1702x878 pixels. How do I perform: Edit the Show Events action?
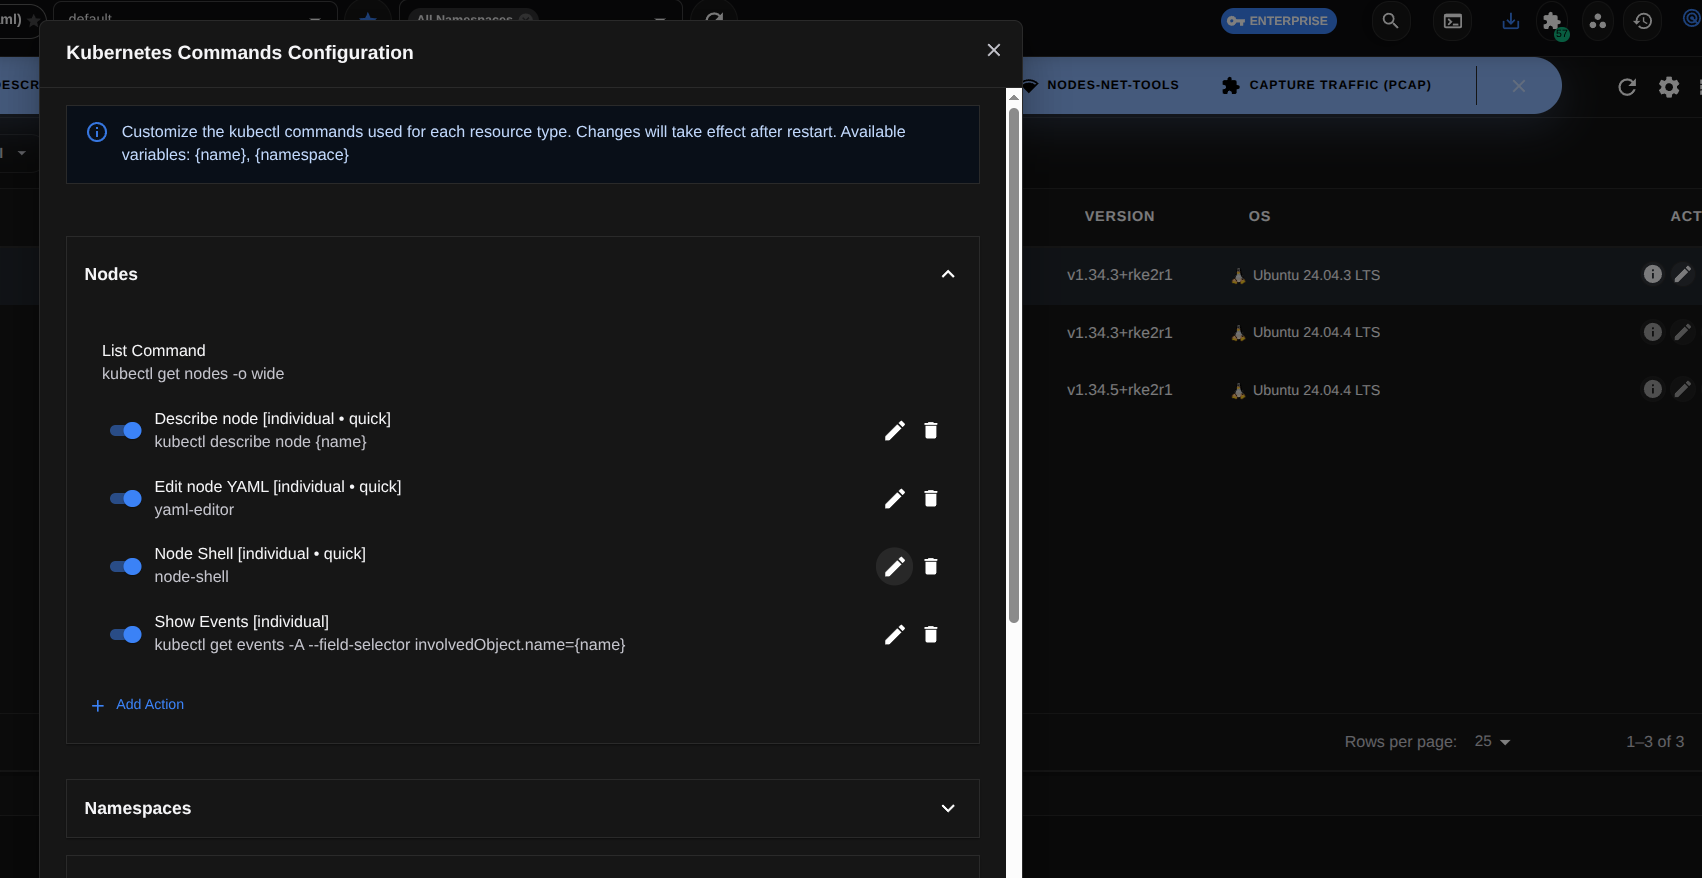(895, 635)
